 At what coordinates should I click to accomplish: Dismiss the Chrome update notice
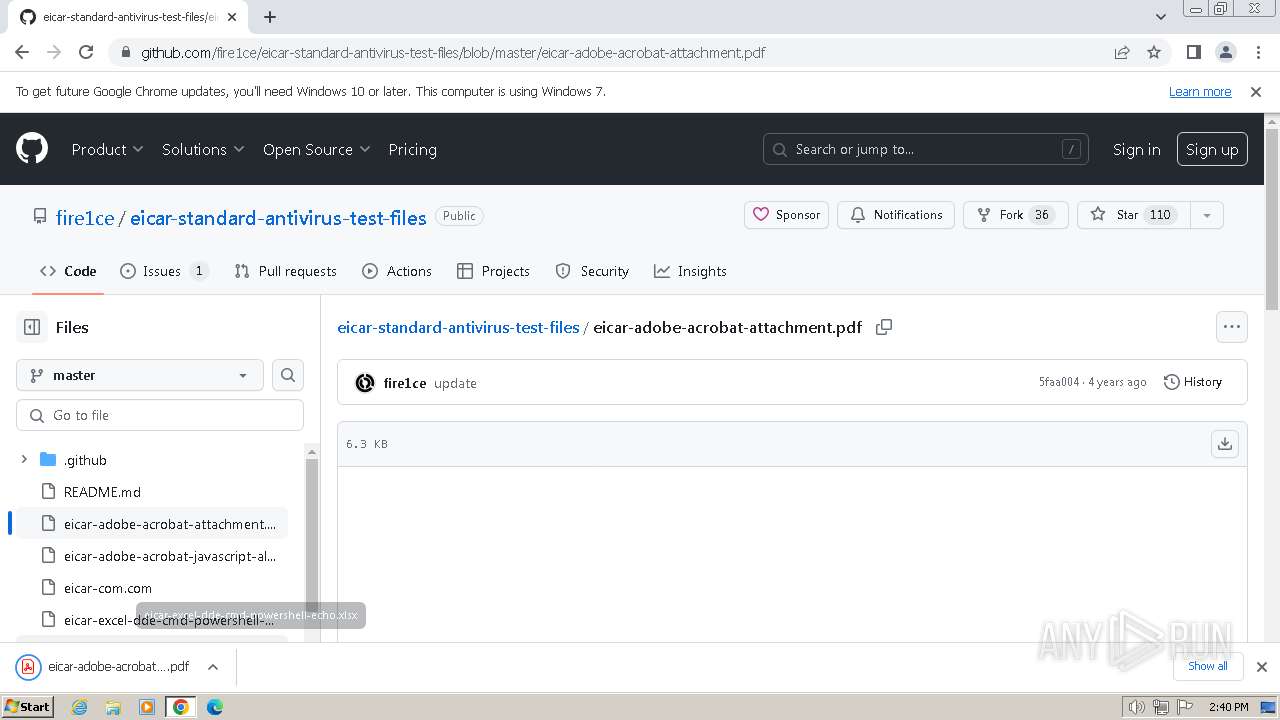click(x=1256, y=91)
